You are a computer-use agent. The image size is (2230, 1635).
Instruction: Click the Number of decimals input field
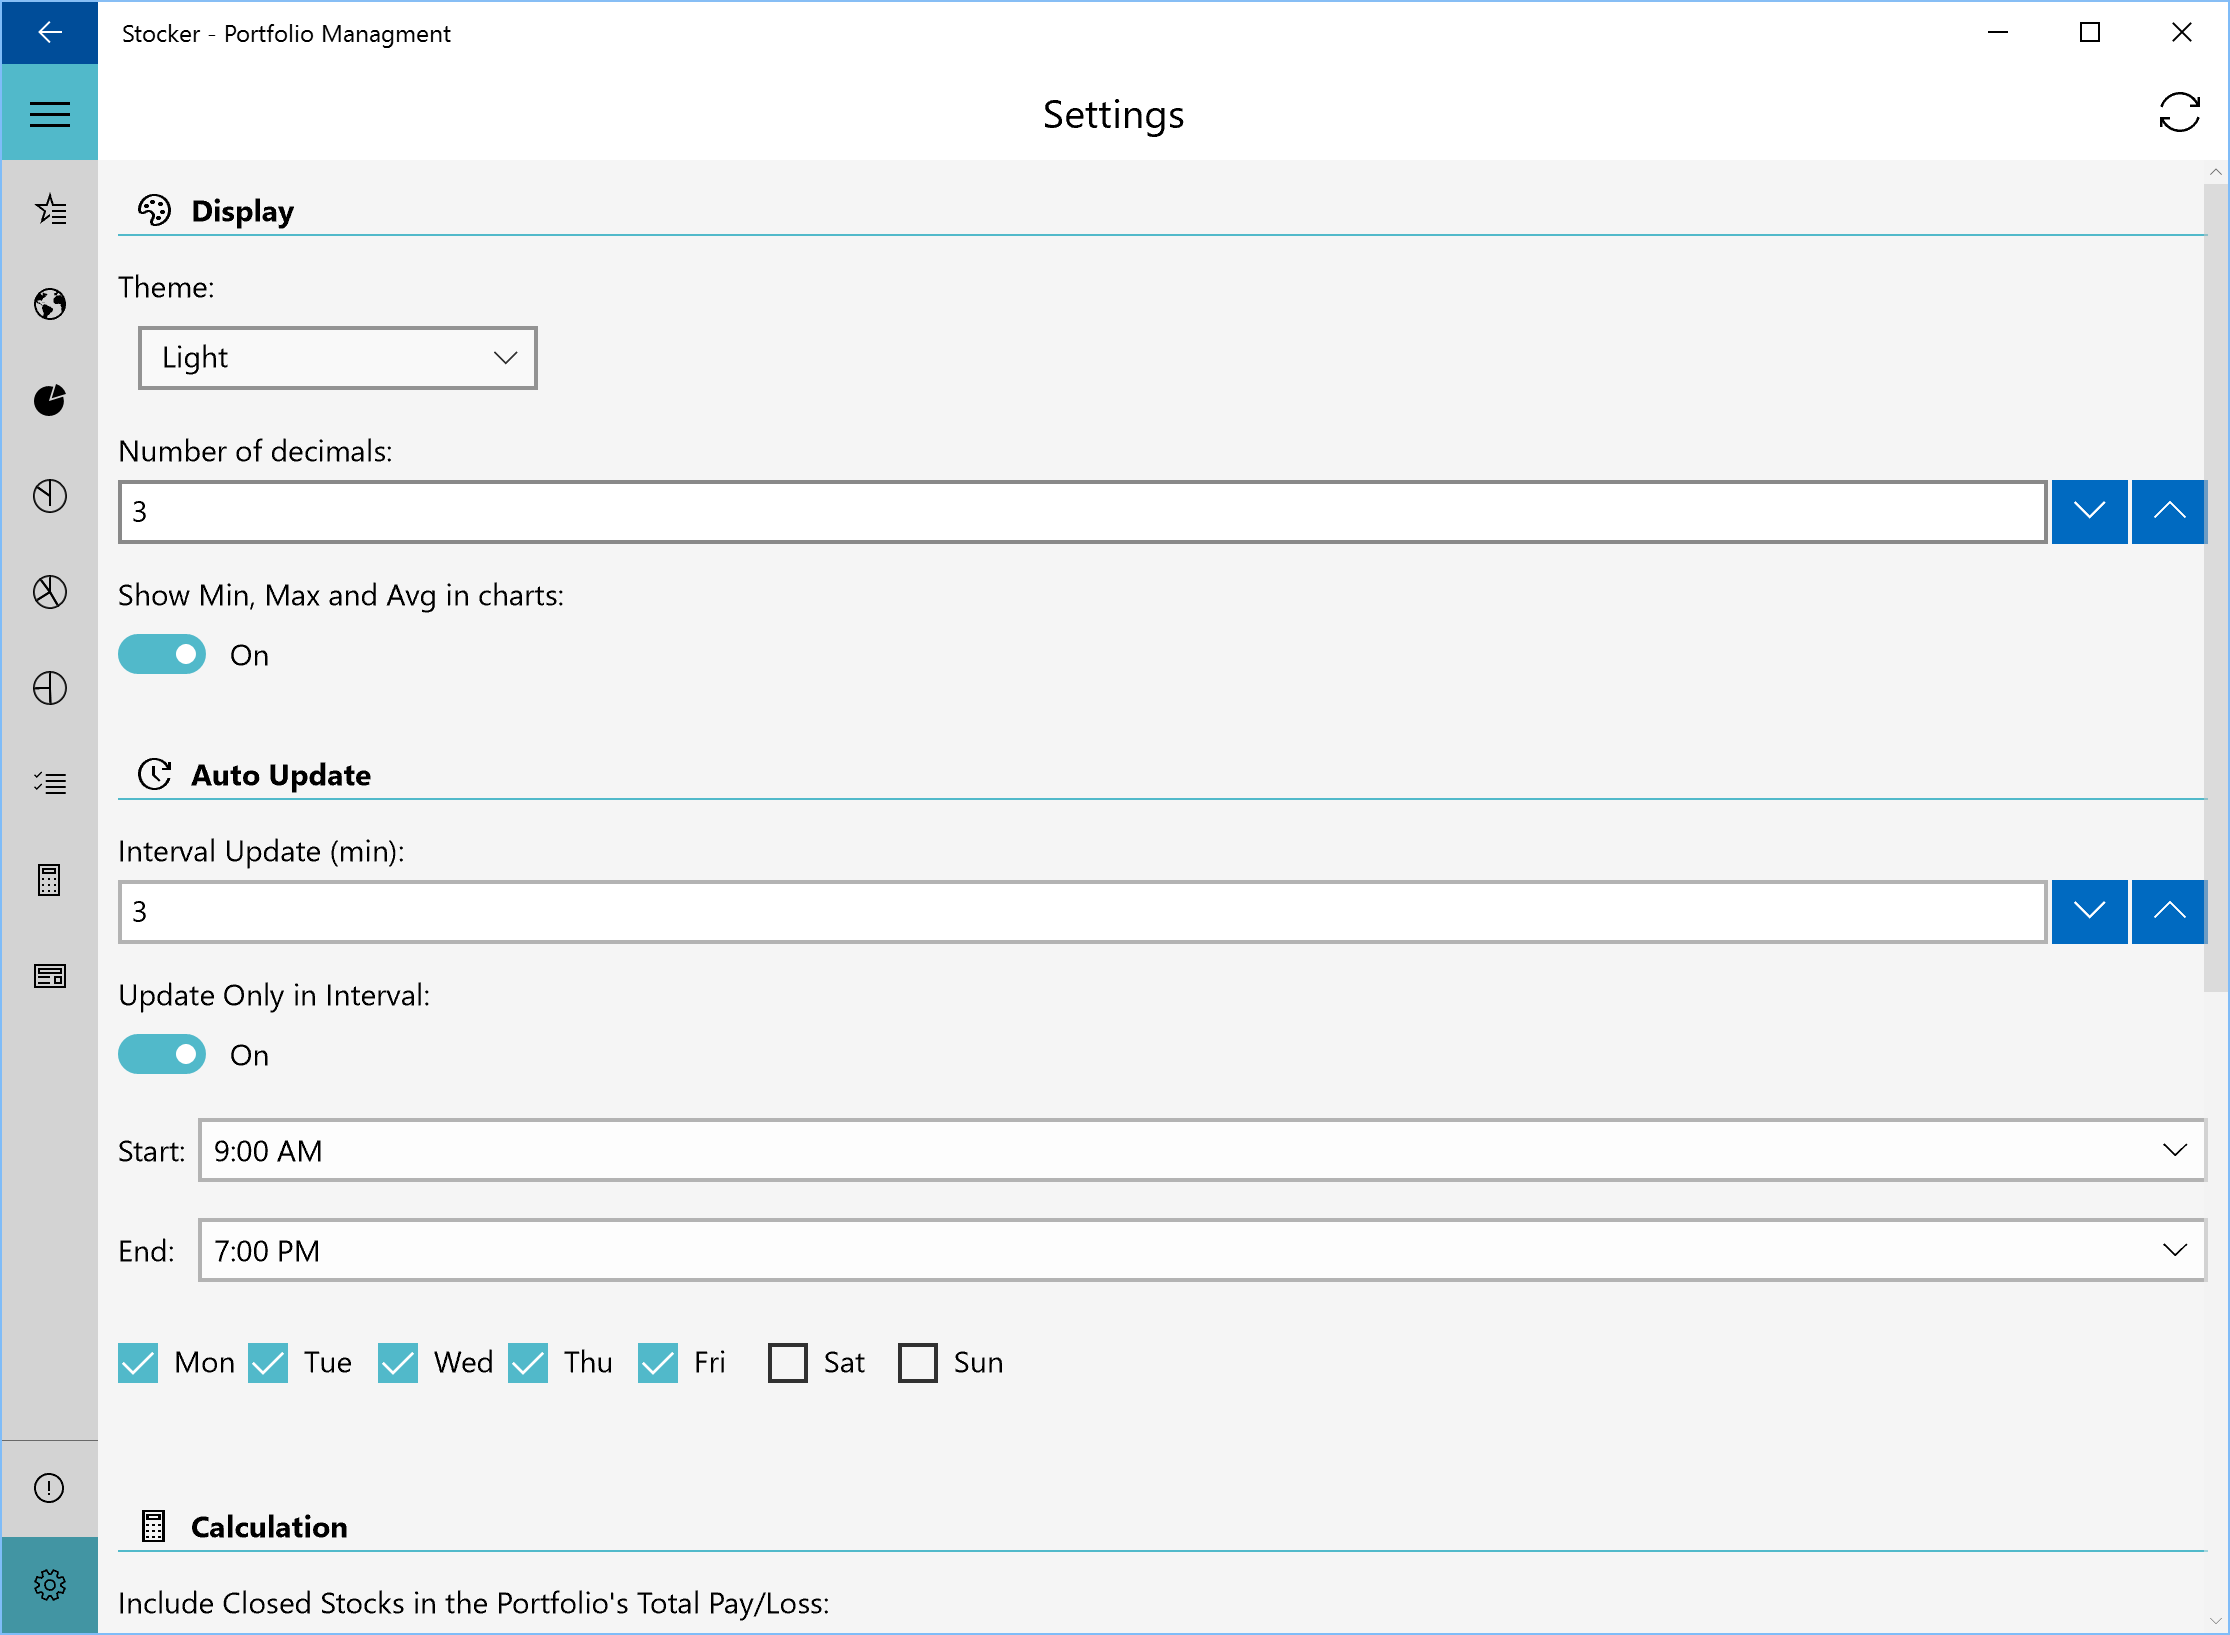1082,512
